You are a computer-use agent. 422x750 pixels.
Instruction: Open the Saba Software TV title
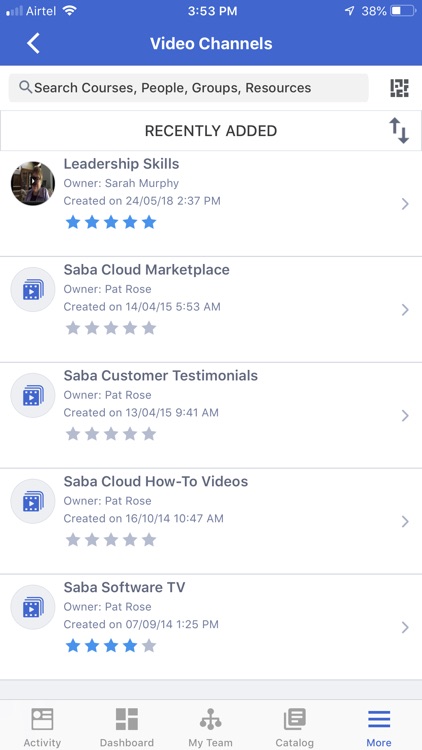(x=124, y=587)
